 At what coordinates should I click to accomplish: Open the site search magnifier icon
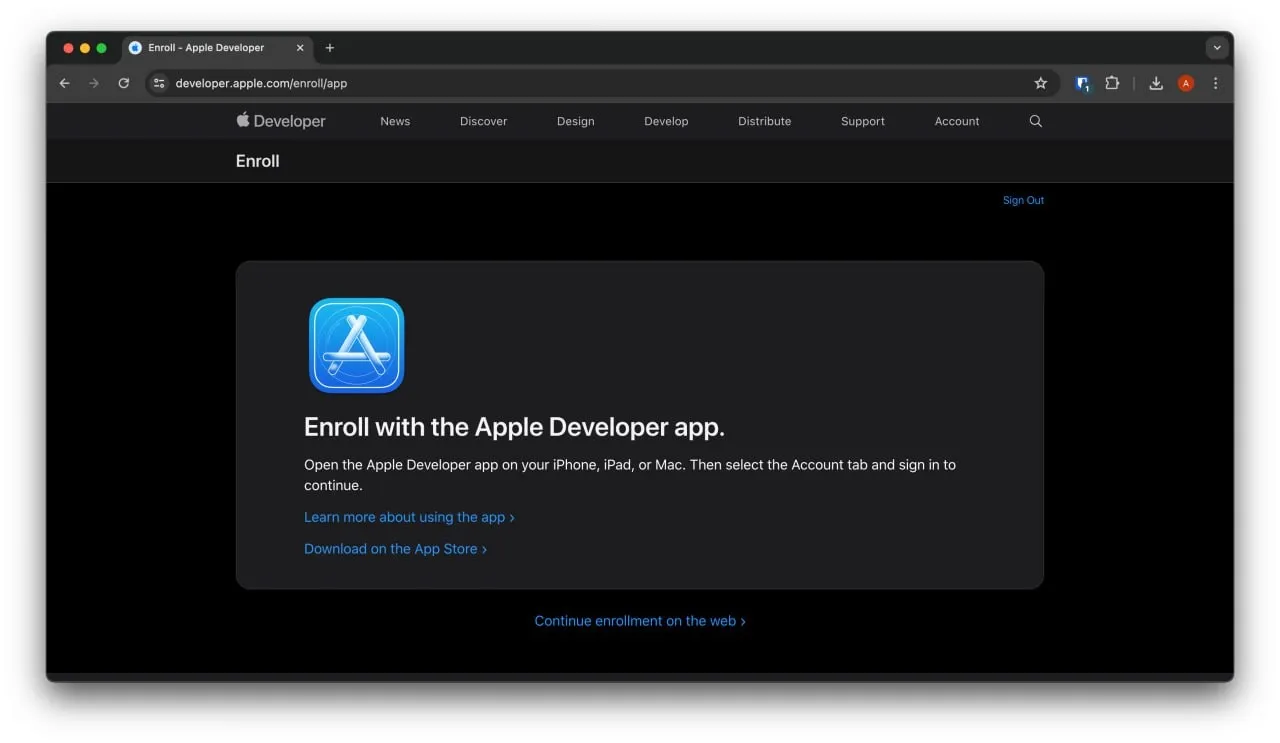click(1036, 121)
